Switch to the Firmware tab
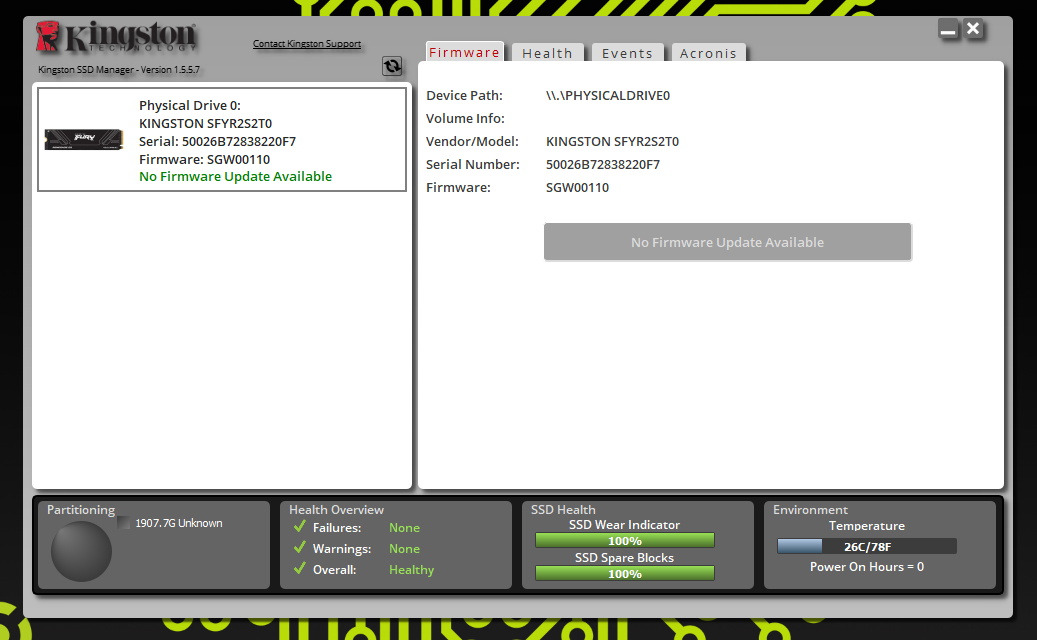 [464, 52]
